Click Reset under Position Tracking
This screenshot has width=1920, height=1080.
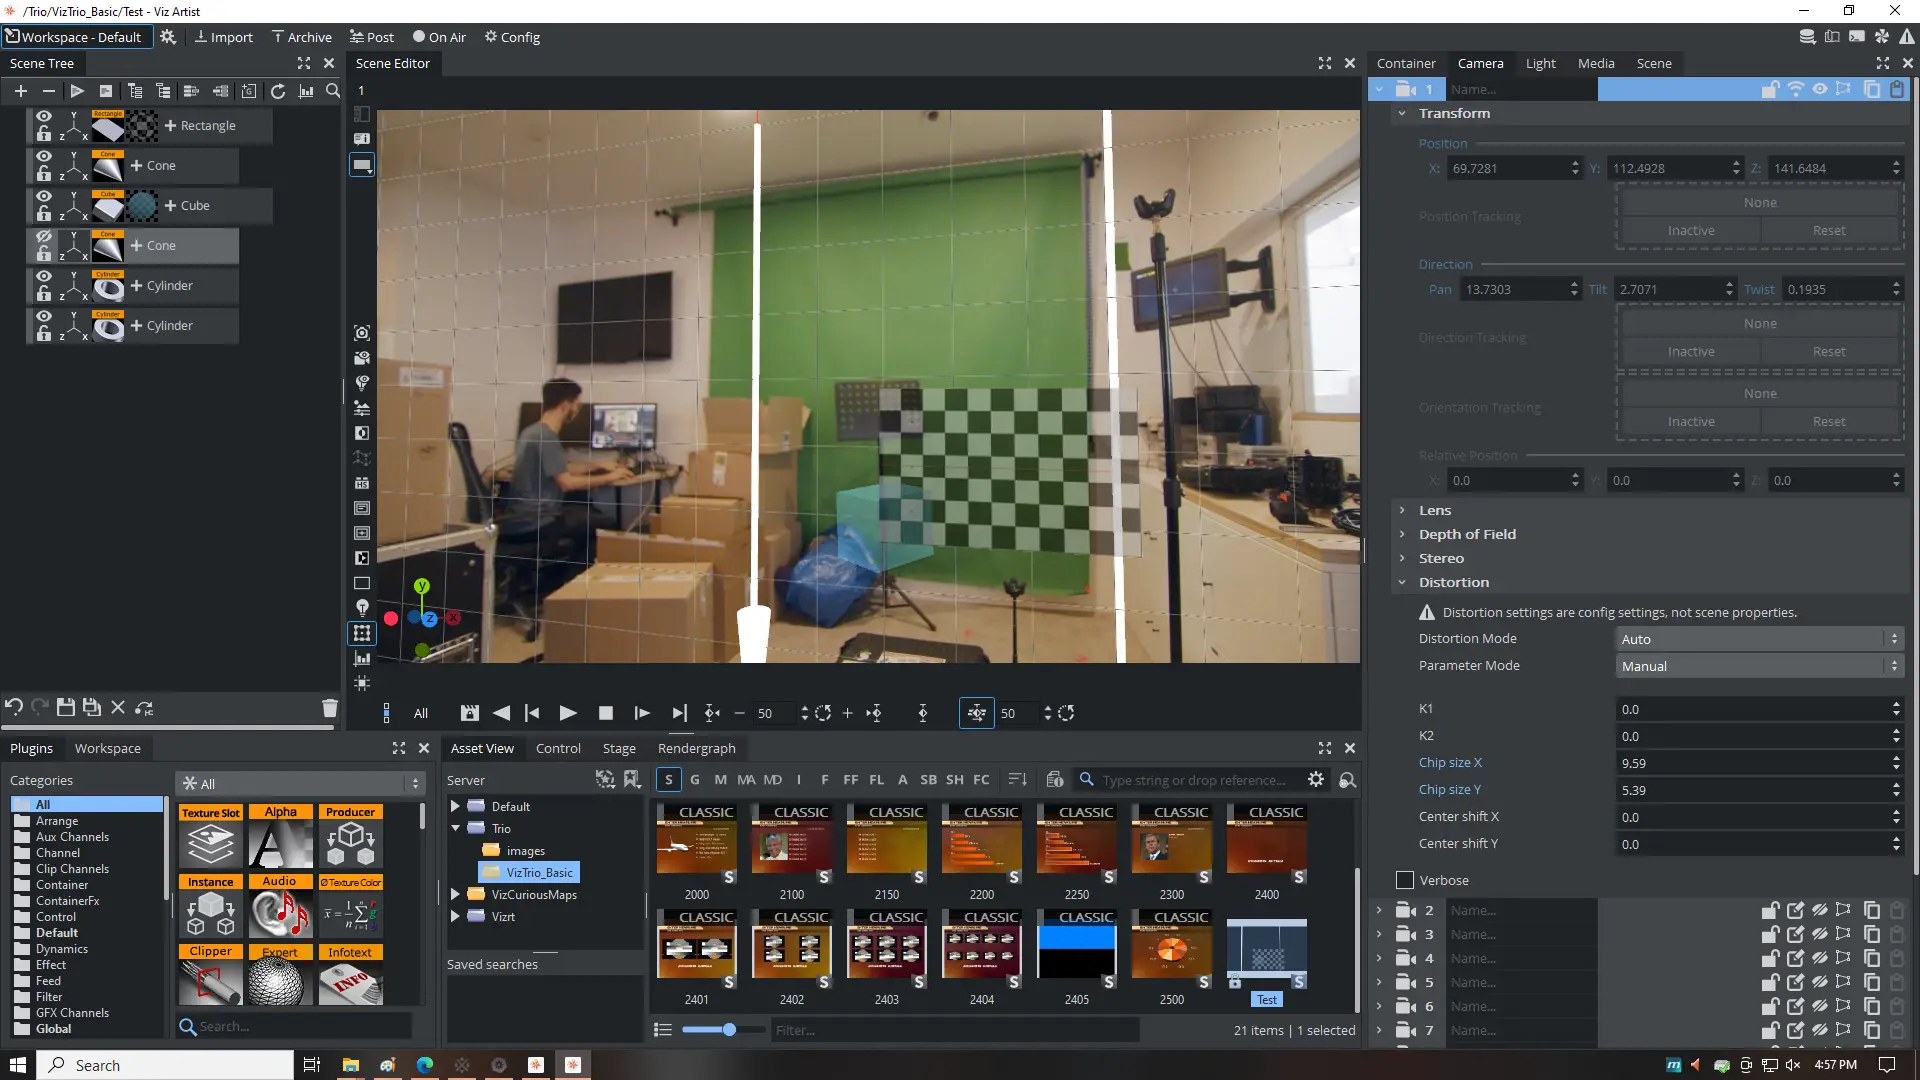1829,231
